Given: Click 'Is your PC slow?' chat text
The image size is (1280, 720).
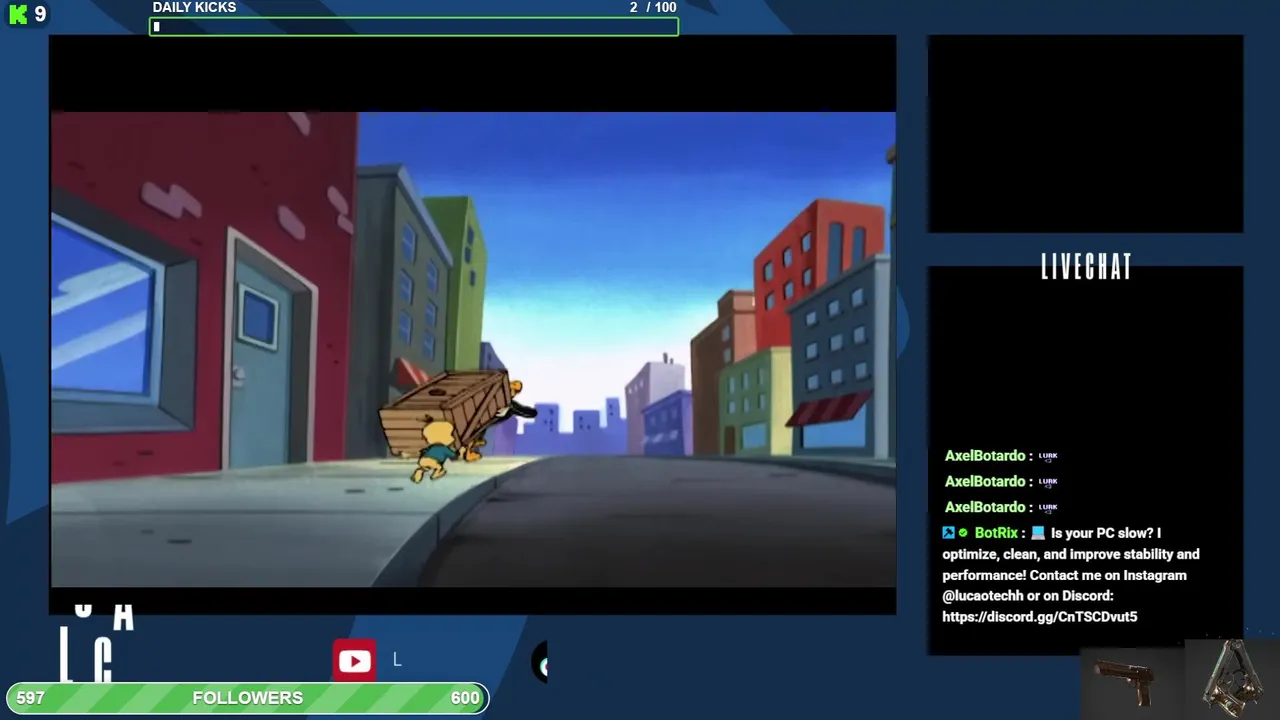Looking at the screenshot, I should pyautogui.click(x=1103, y=533).
